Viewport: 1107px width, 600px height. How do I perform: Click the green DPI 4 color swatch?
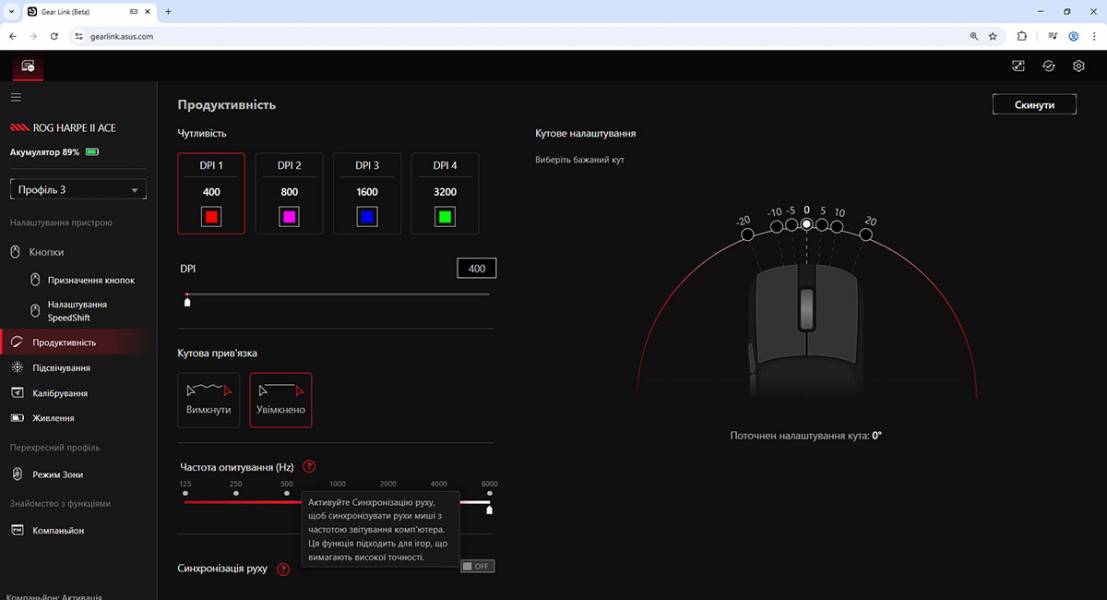pyautogui.click(x=445, y=217)
